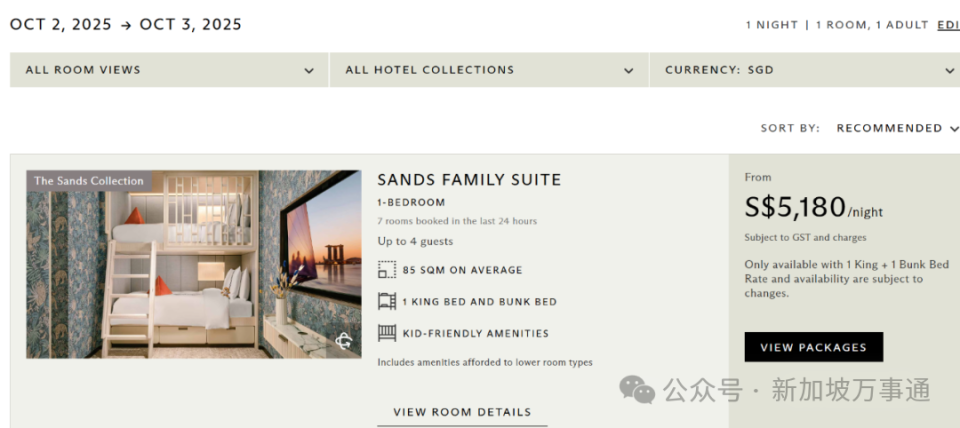Change the Currency: SGD dropdown

click(809, 70)
